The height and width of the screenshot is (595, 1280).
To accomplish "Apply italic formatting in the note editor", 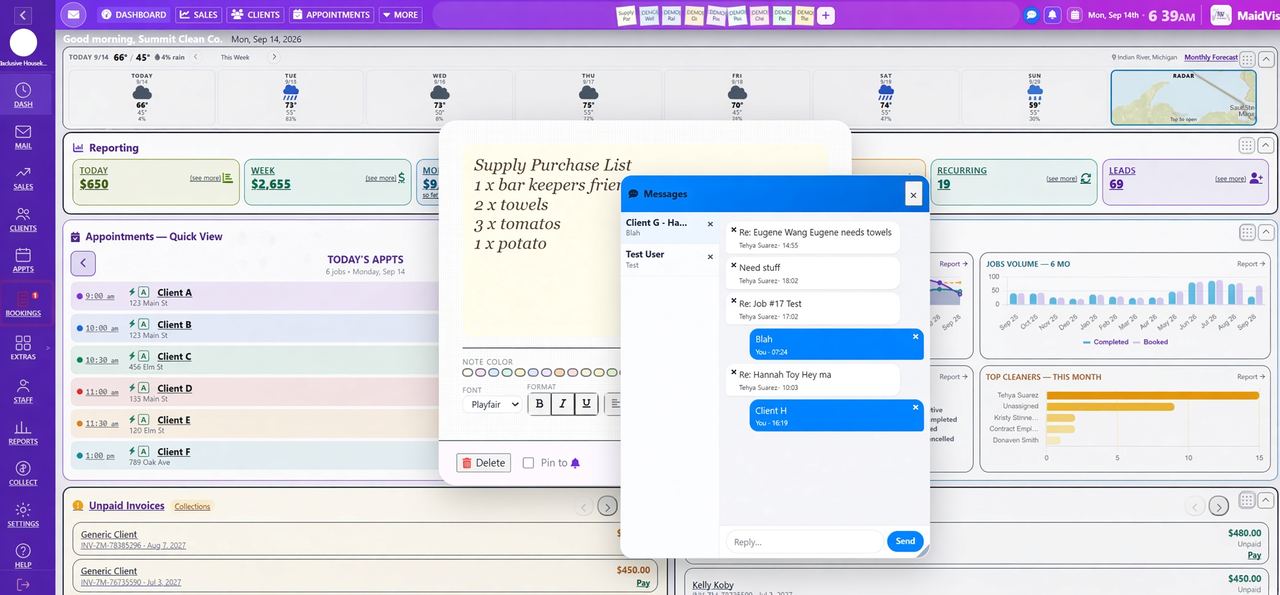I will (563, 404).
